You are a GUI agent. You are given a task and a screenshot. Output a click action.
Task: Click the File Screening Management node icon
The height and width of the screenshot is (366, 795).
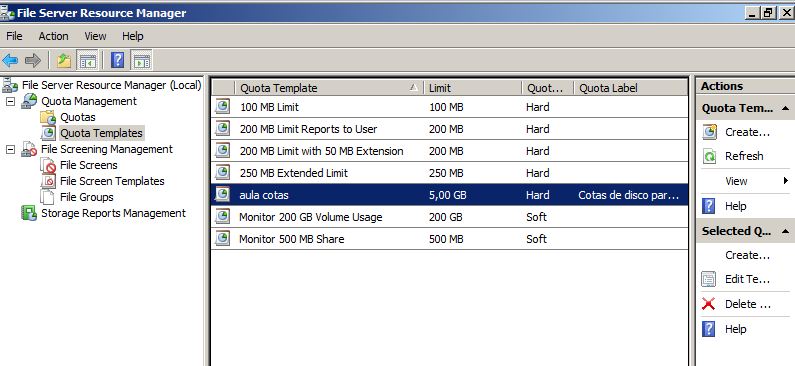coord(29,150)
